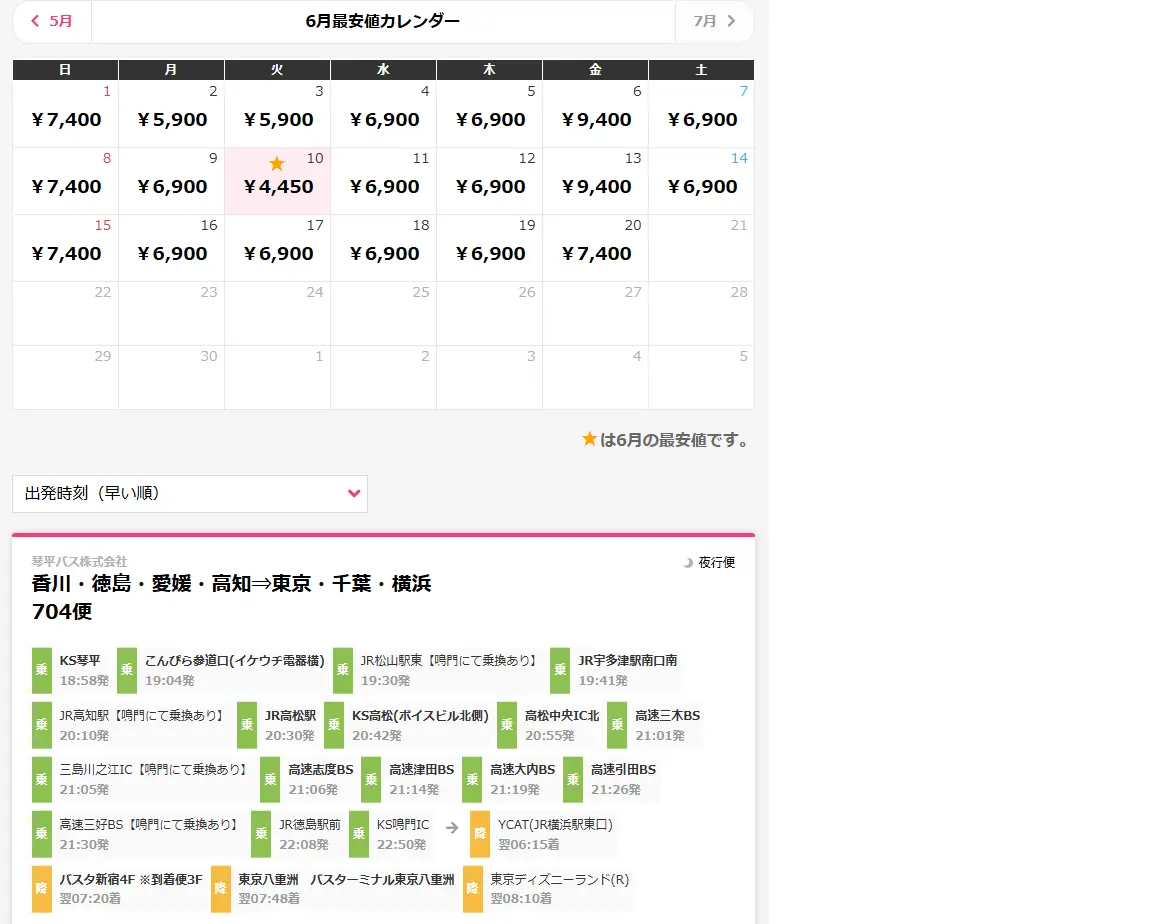Click the 夜行便 moon icon

click(688, 562)
